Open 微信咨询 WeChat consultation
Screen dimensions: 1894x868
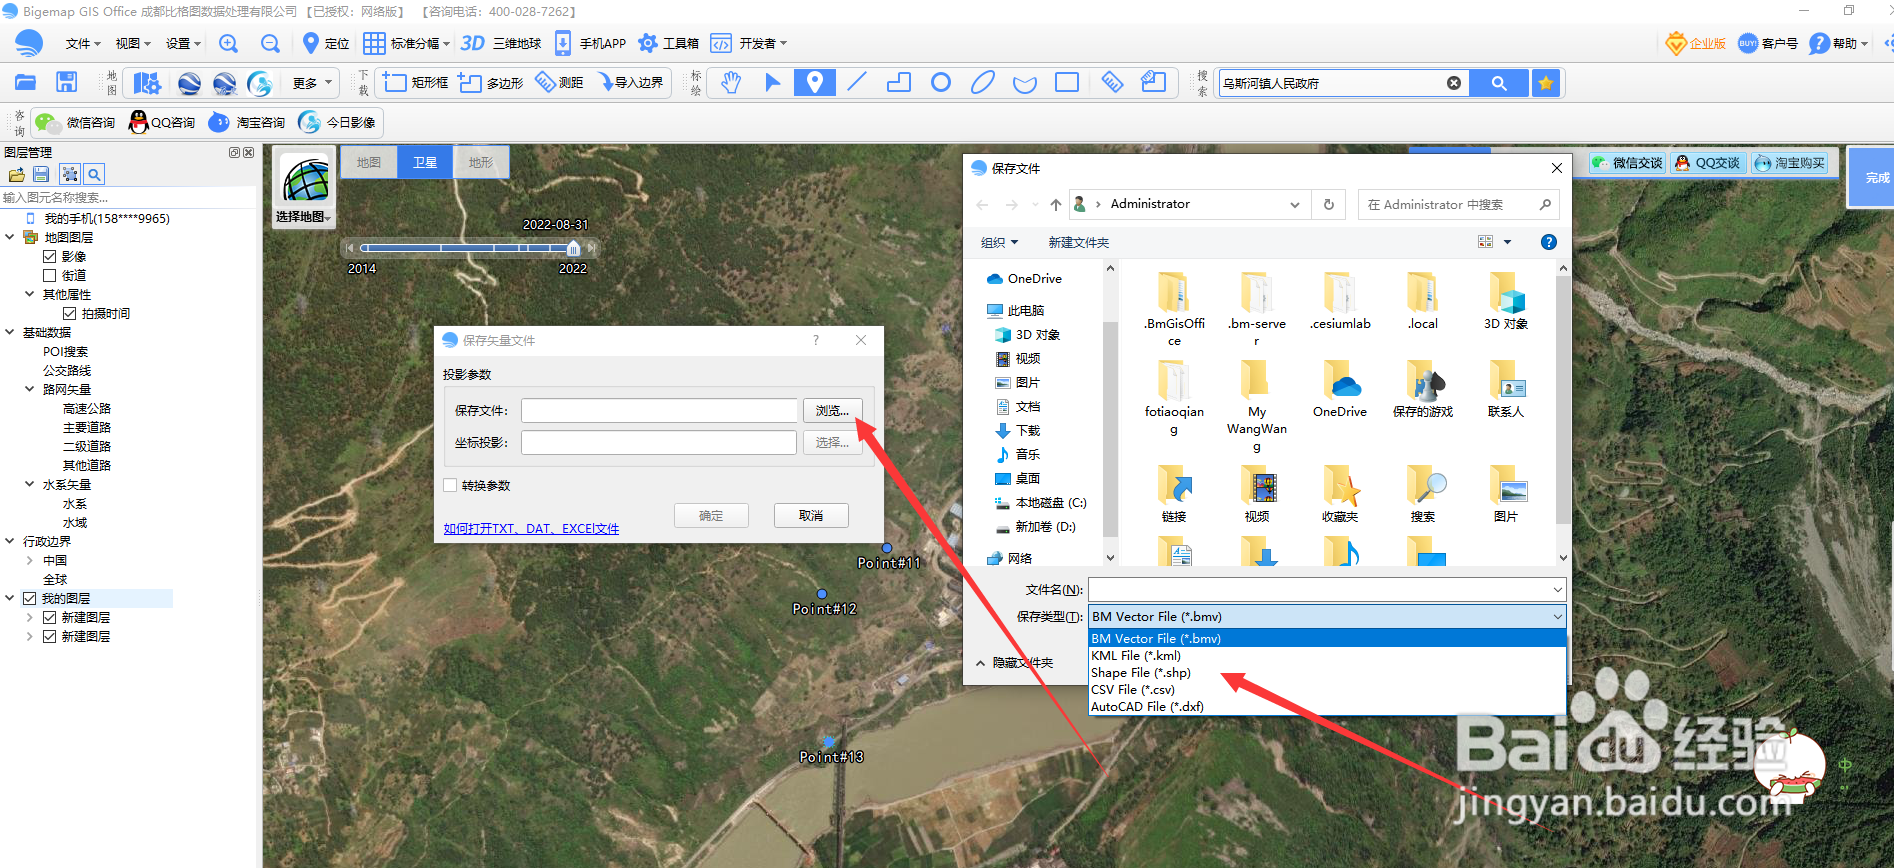click(75, 122)
